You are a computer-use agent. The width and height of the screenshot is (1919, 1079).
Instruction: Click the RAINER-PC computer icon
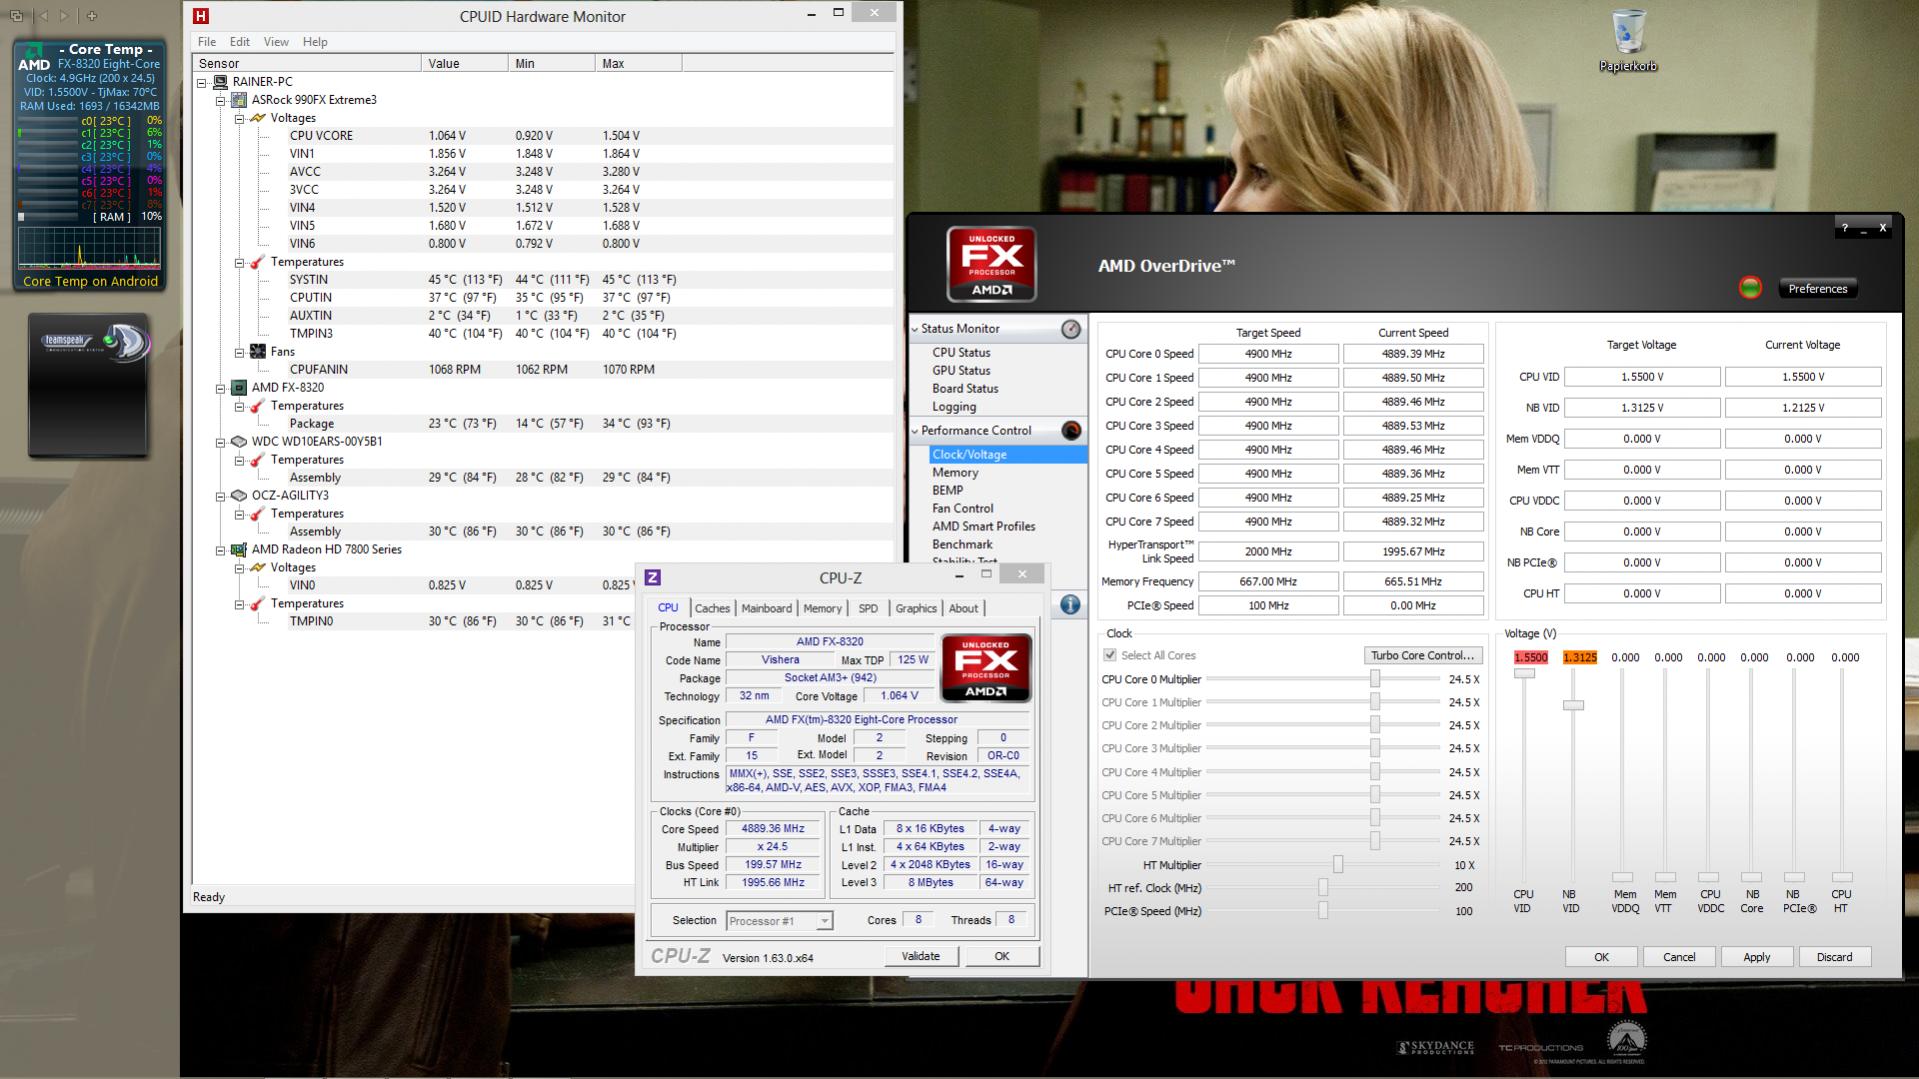click(220, 82)
